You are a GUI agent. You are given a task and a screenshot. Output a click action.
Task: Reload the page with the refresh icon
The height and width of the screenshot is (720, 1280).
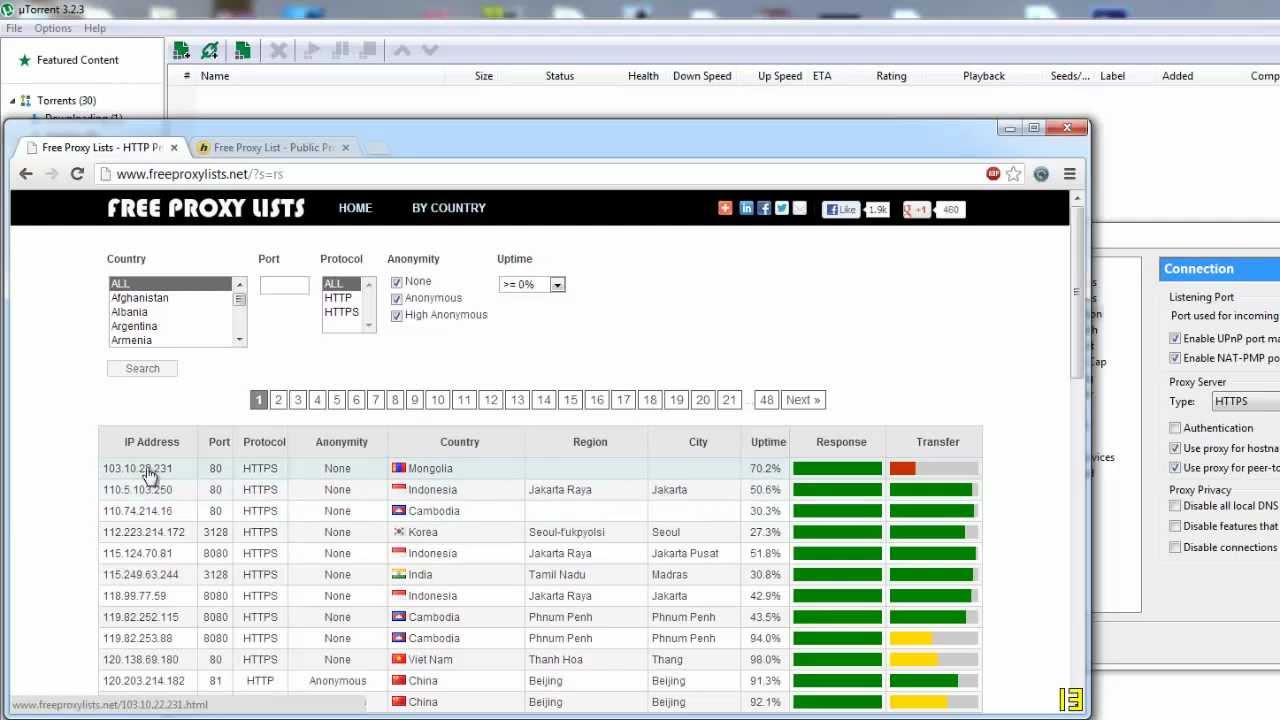[x=77, y=174]
